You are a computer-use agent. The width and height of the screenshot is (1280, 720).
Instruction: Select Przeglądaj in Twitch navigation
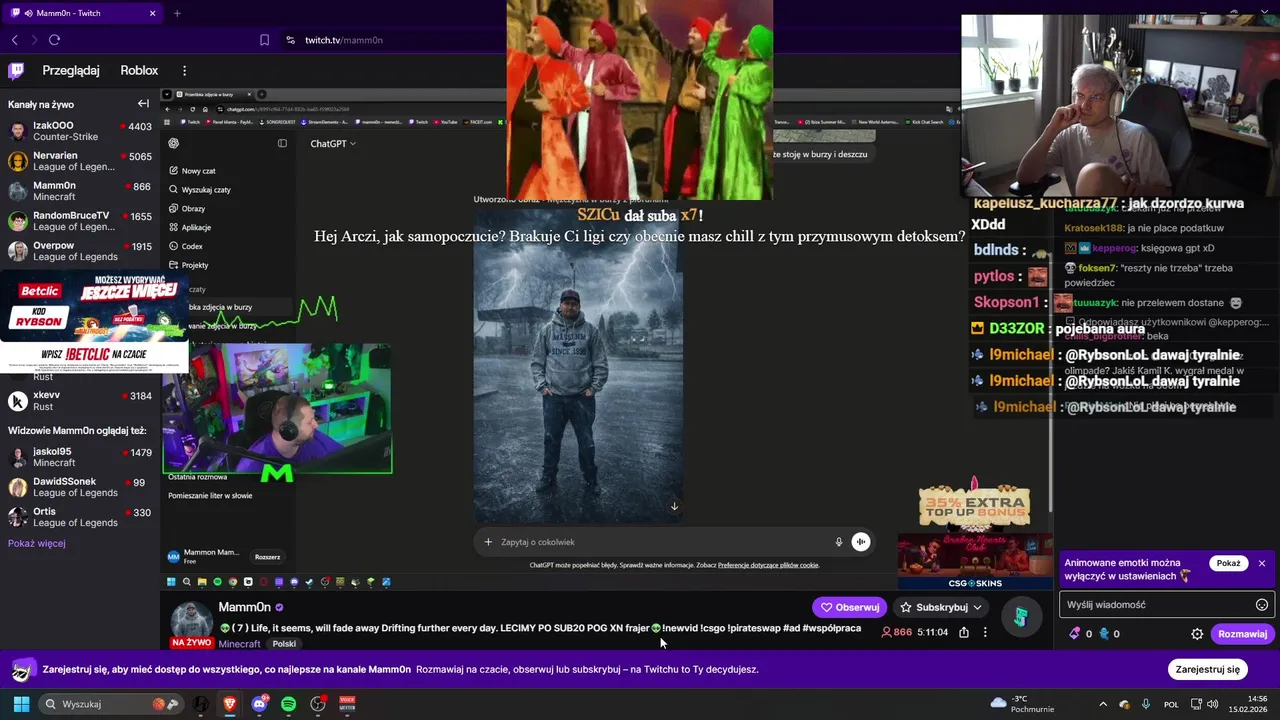click(71, 70)
